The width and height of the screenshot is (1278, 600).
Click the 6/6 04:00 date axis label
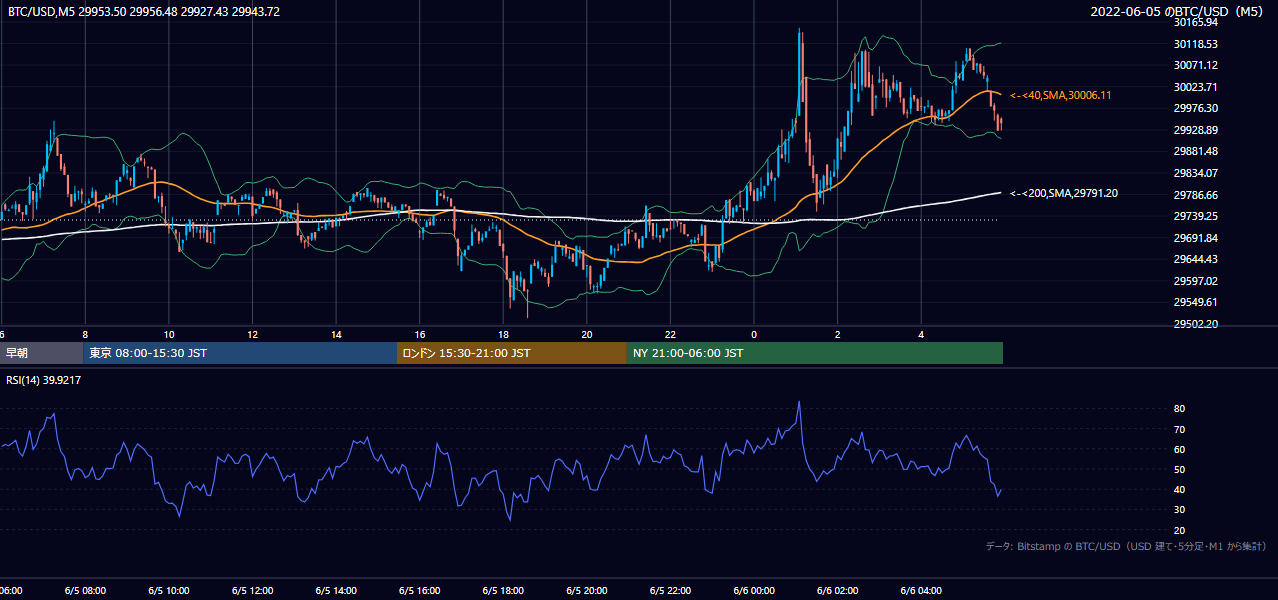pyautogui.click(x=922, y=591)
